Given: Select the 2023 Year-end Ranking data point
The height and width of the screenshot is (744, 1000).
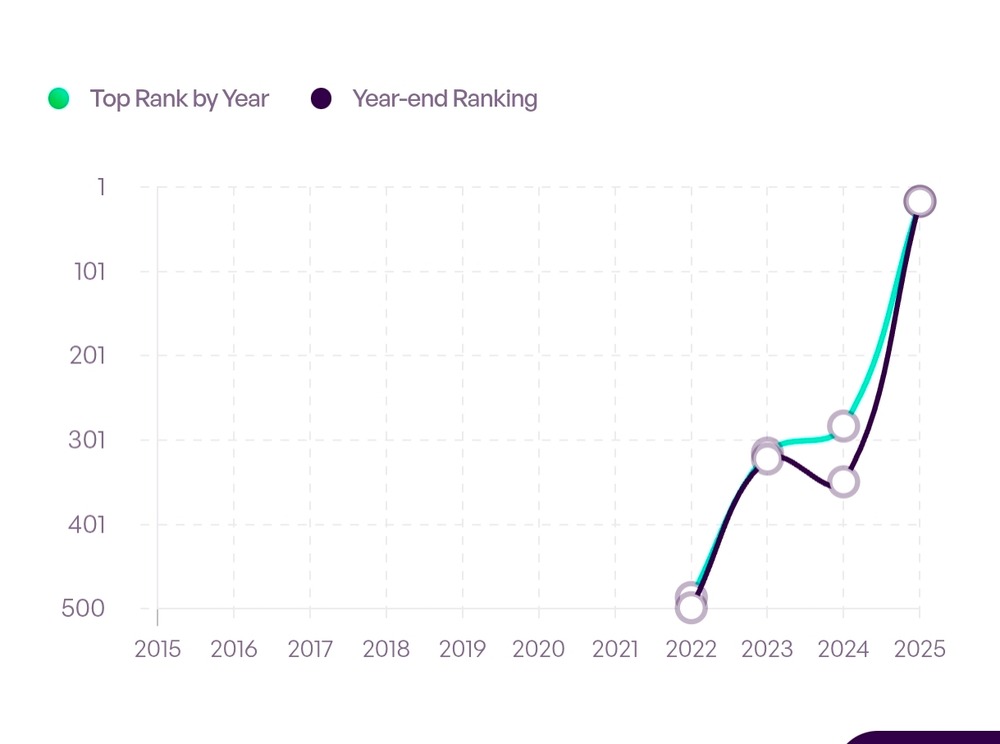Looking at the screenshot, I should point(767,460).
